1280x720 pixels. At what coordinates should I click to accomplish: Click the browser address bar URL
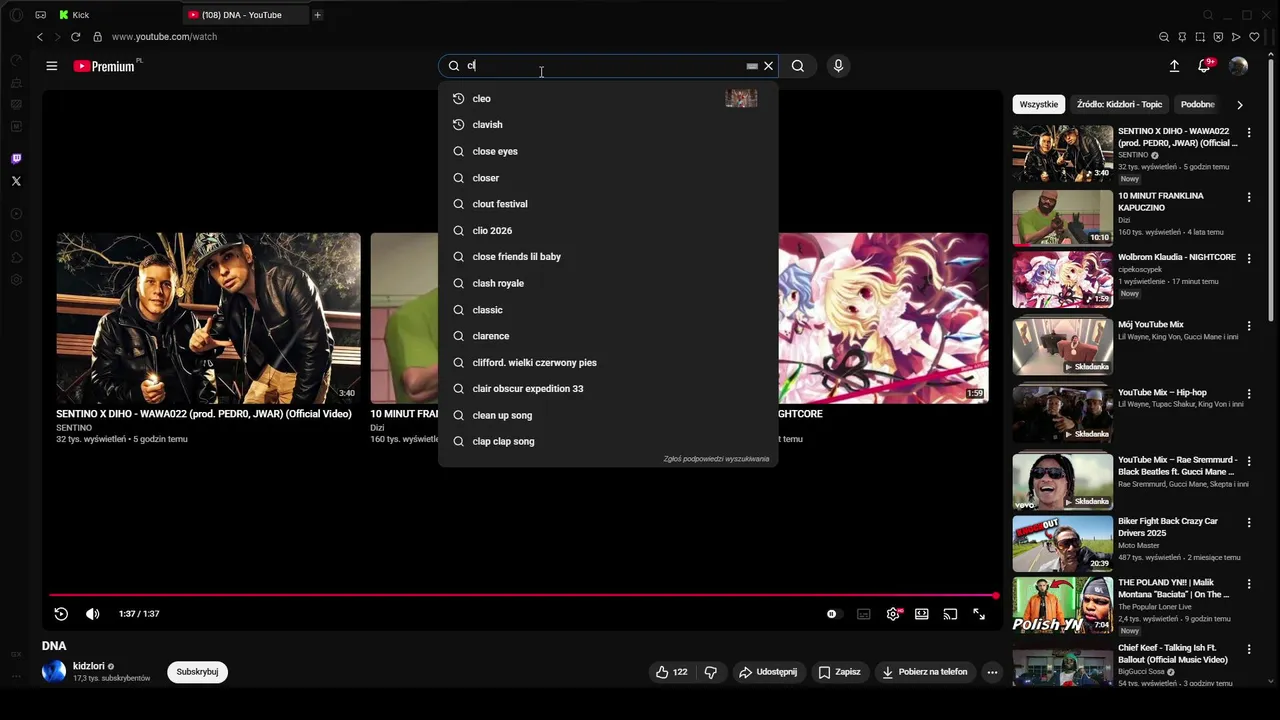pyautogui.click(x=164, y=37)
